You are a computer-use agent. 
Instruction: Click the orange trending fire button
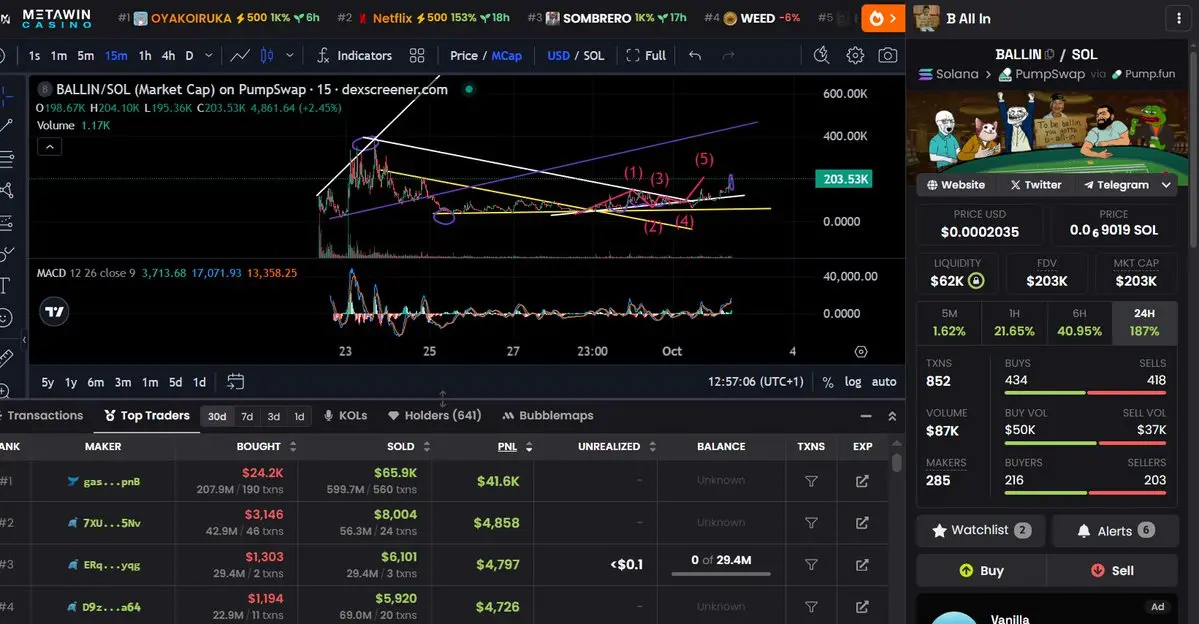point(883,18)
